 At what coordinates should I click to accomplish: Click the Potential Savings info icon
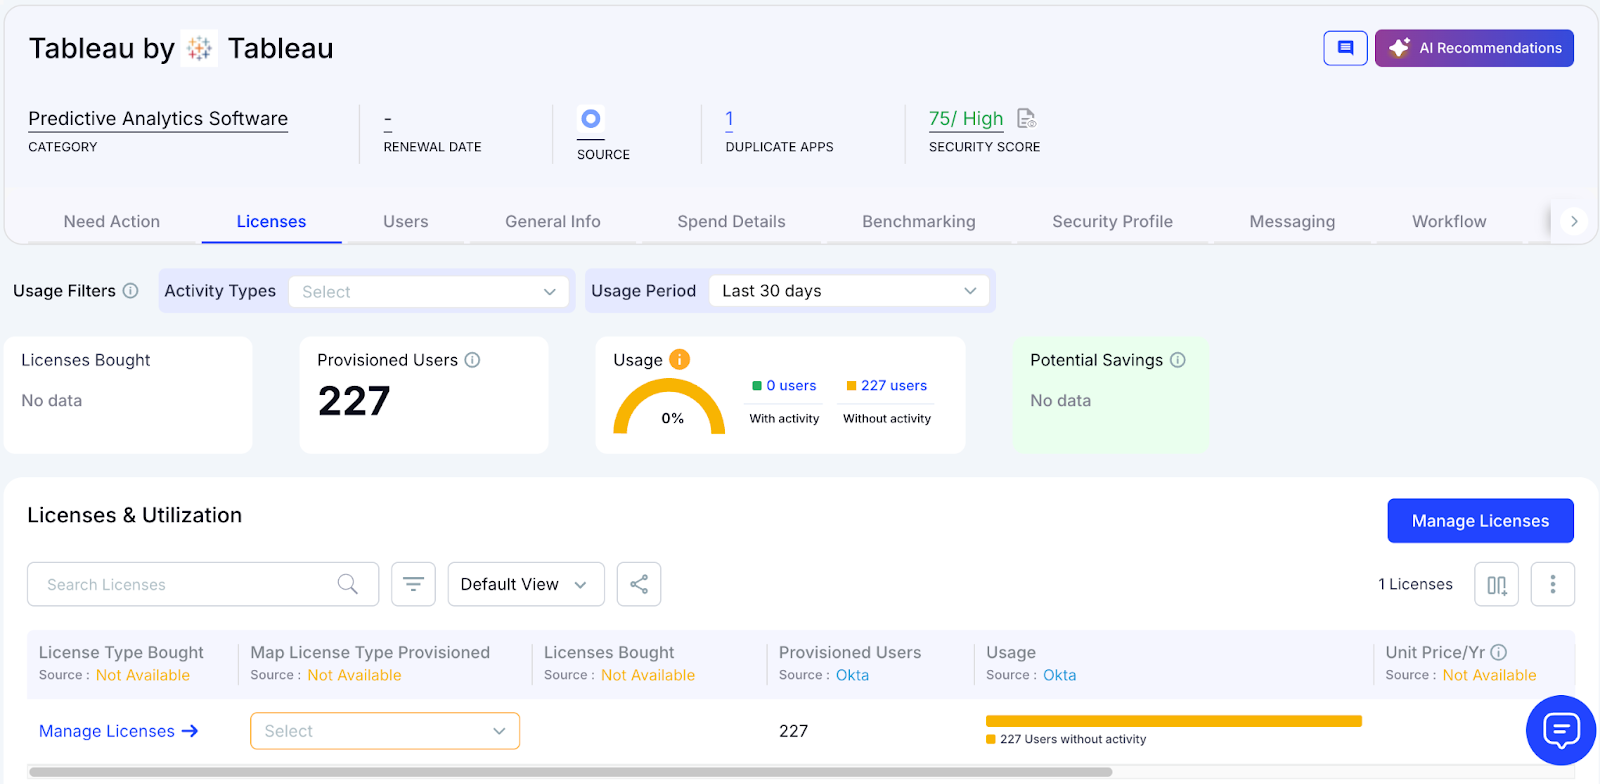pyautogui.click(x=1178, y=360)
